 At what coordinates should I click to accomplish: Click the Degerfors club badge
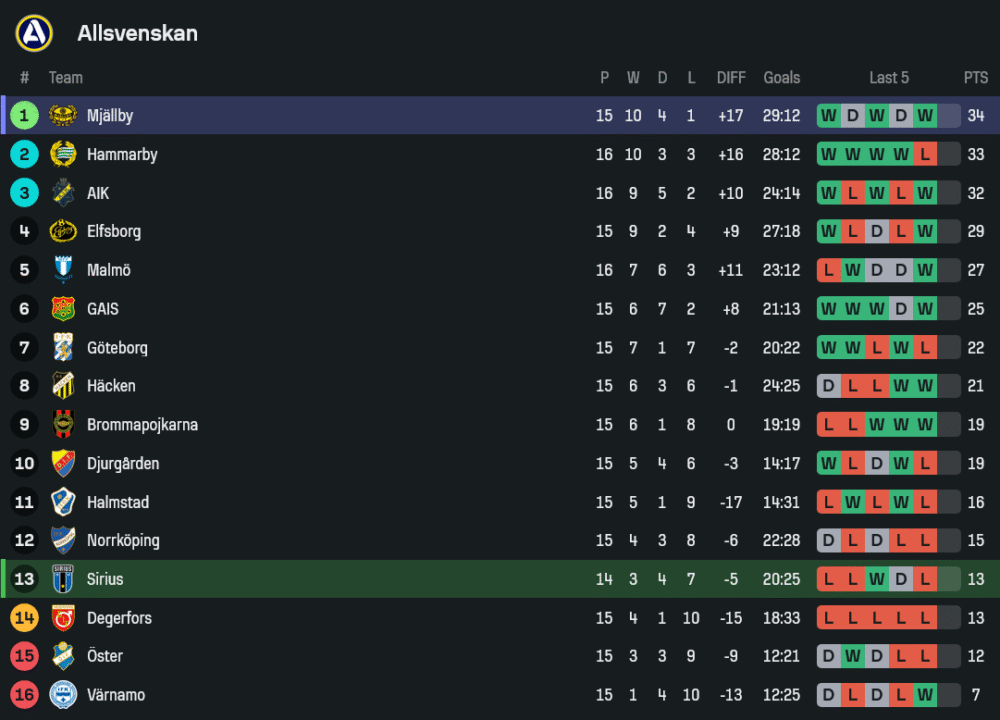coord(63,618)
